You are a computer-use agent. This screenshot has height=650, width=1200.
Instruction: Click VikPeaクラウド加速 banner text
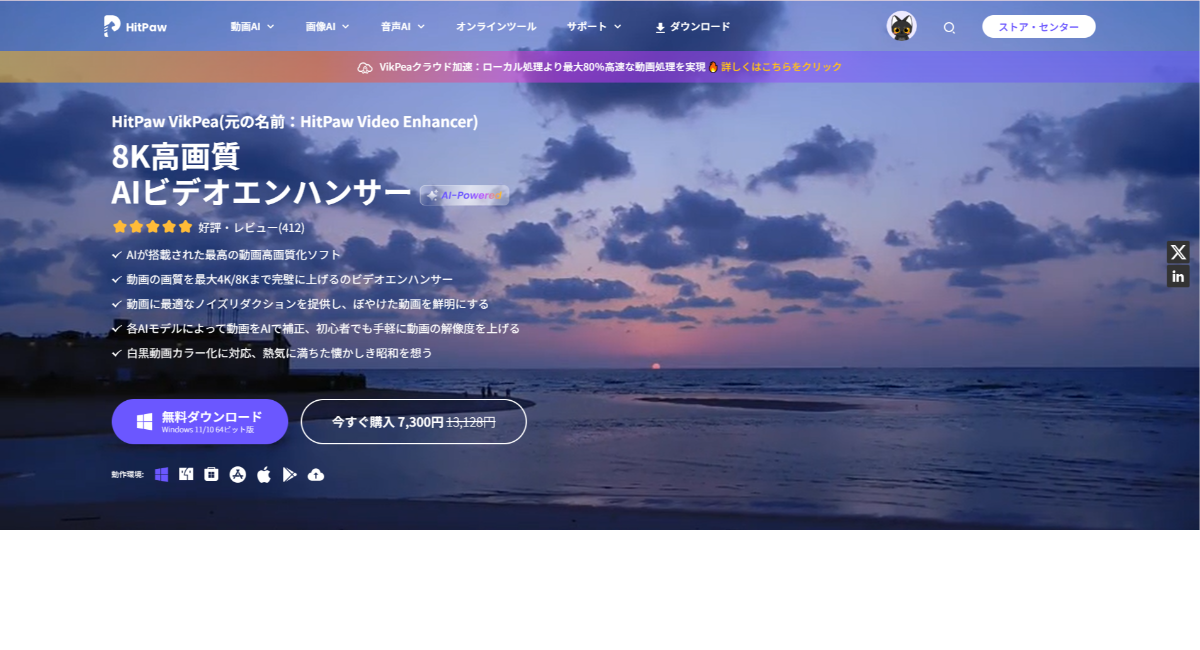coord(542,67)
